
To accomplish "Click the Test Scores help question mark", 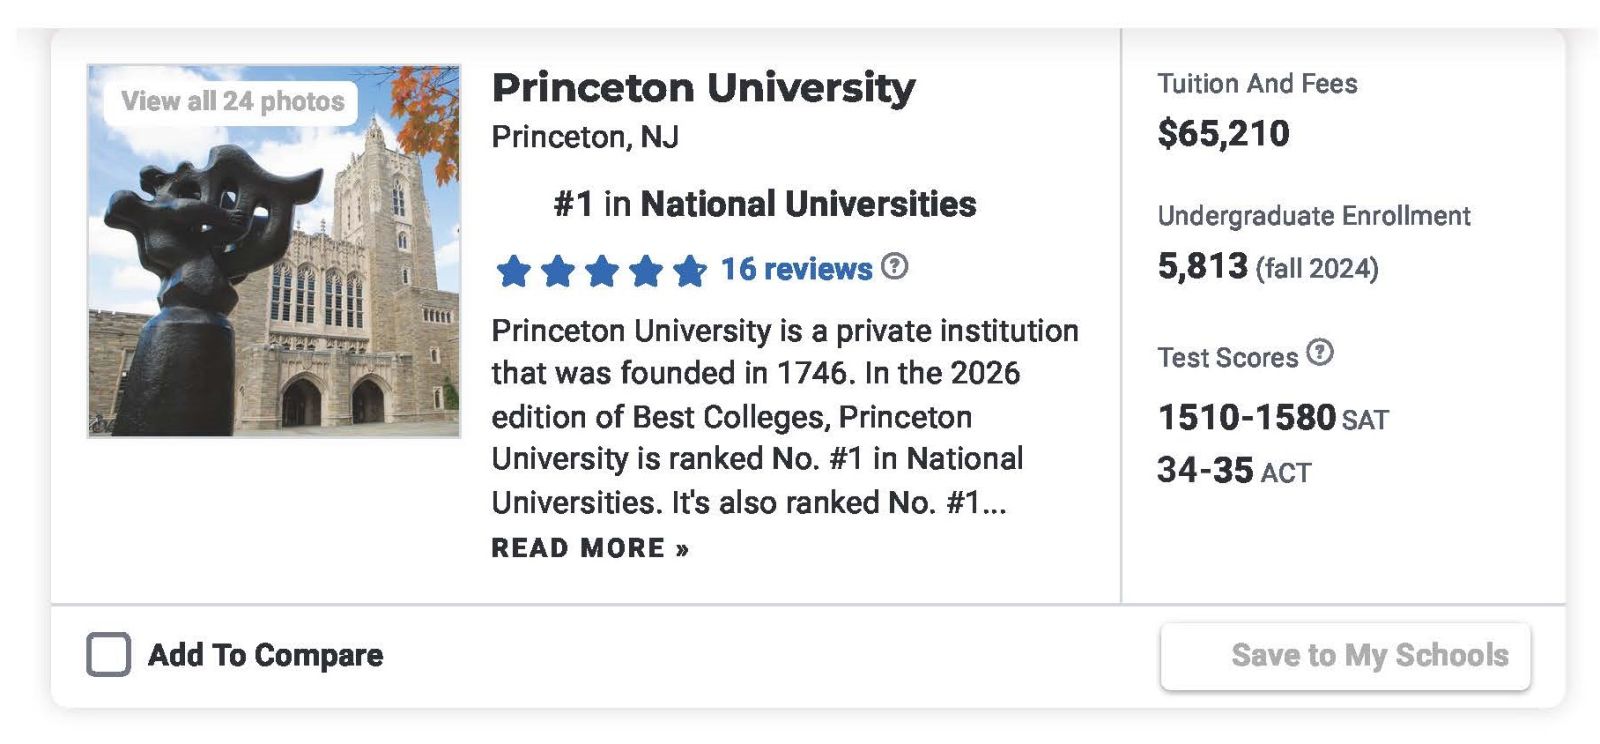I will [x=1320, y=353].
